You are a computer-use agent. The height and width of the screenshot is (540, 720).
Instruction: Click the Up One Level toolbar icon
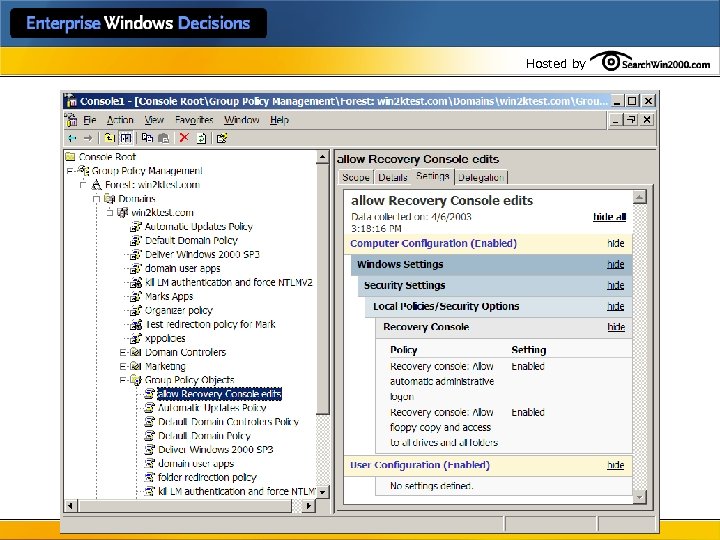[109, 138]
